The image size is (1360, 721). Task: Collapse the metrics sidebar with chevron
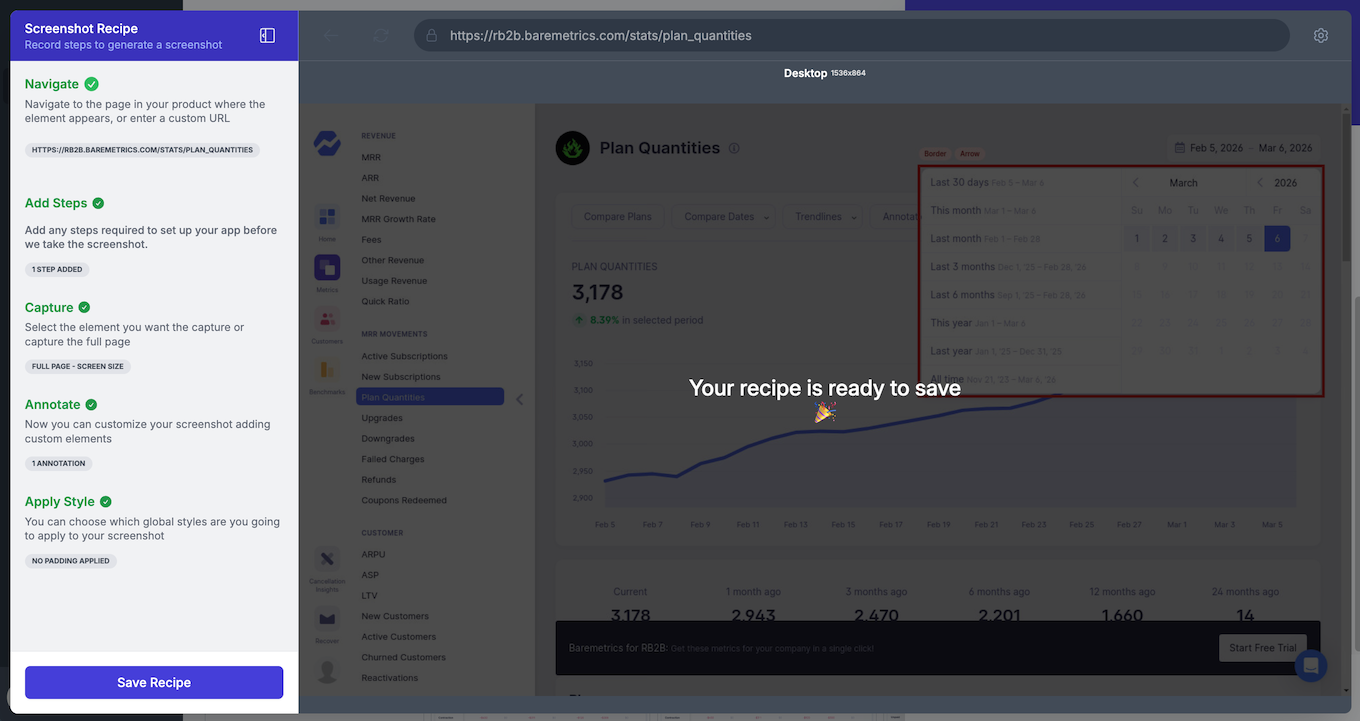coord(519,399)
